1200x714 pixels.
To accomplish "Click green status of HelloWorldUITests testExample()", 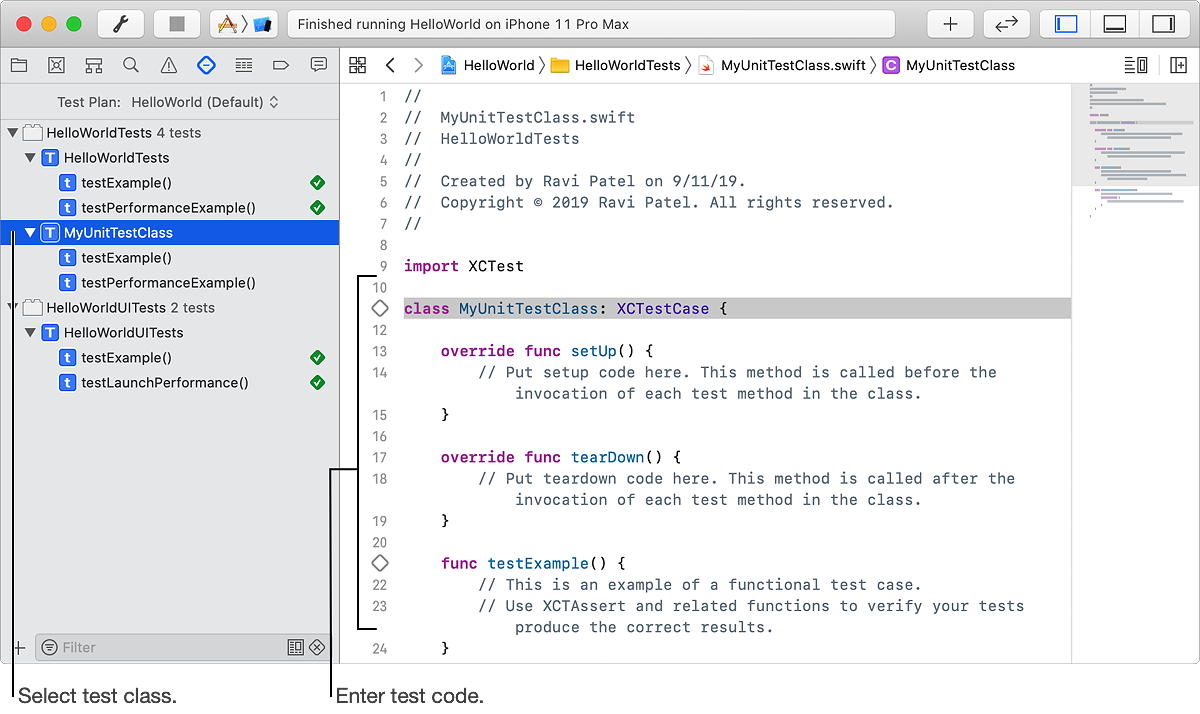I will (x=317, y=357).
